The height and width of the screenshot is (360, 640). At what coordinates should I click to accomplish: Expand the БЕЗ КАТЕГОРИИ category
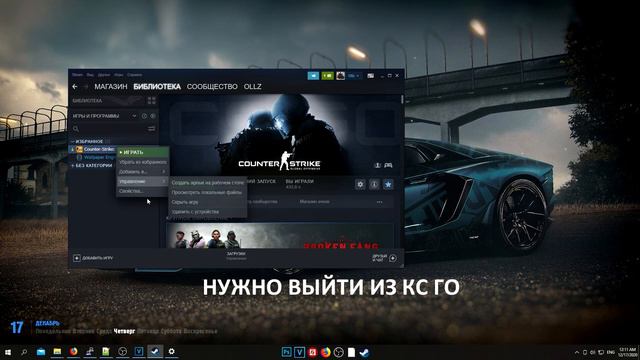pyautogui.click(x=92, y=165)
